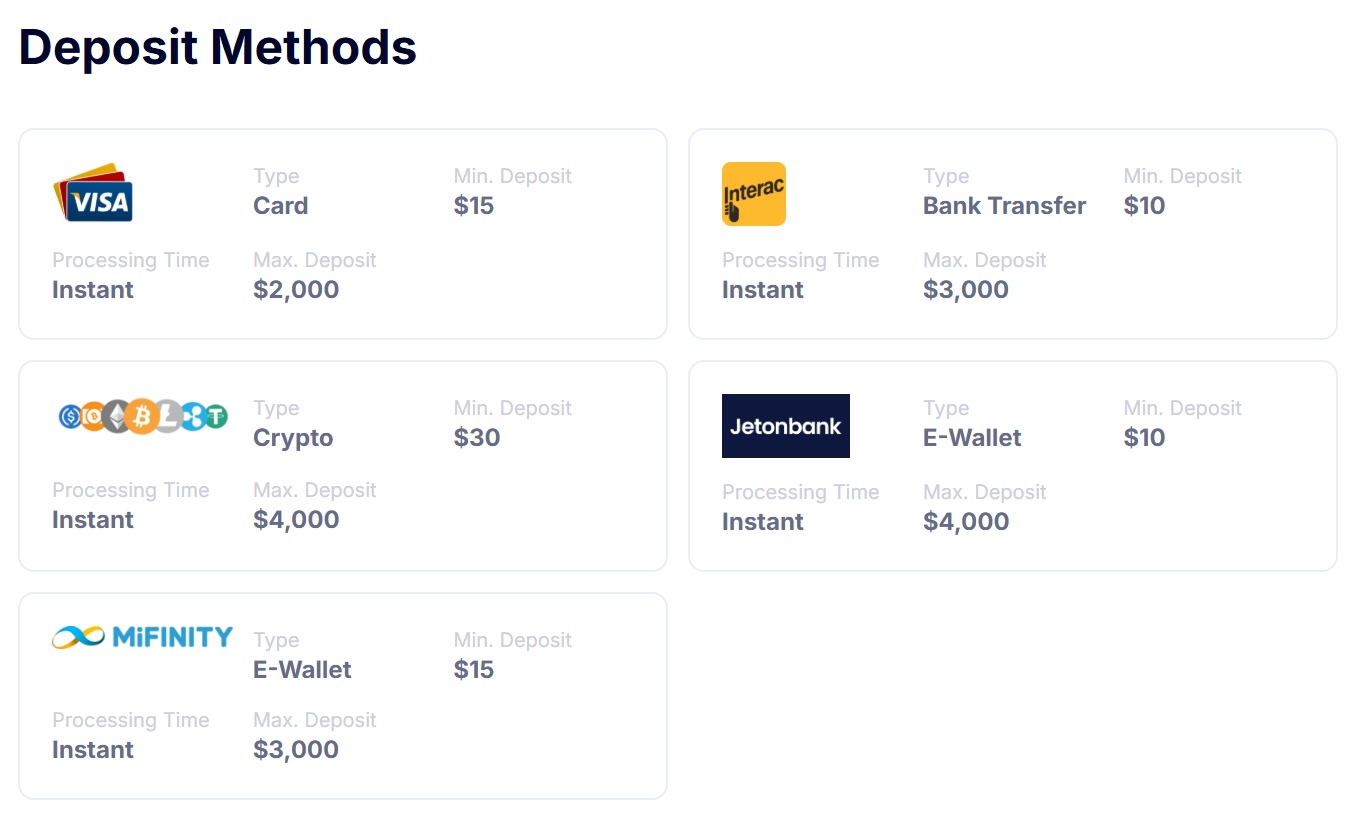1359x826 pixels.
Task: Select the Interac yellow logo
Action: (x=754, y=194)
